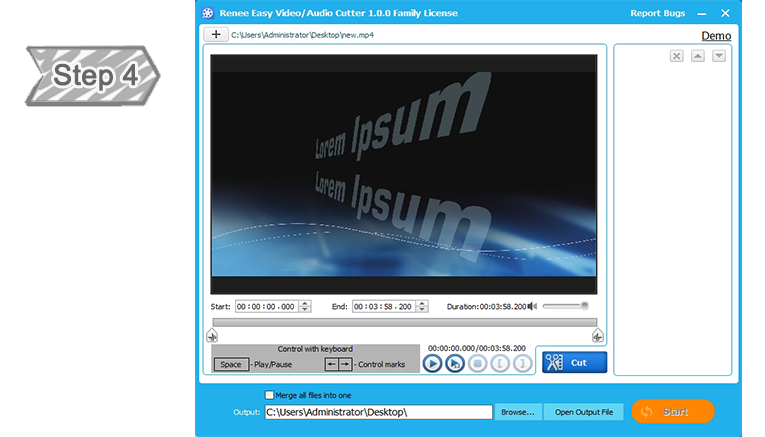Click the Output path text field
The width and height of the screenshot is (765, 437).
[x=378, y=412]
